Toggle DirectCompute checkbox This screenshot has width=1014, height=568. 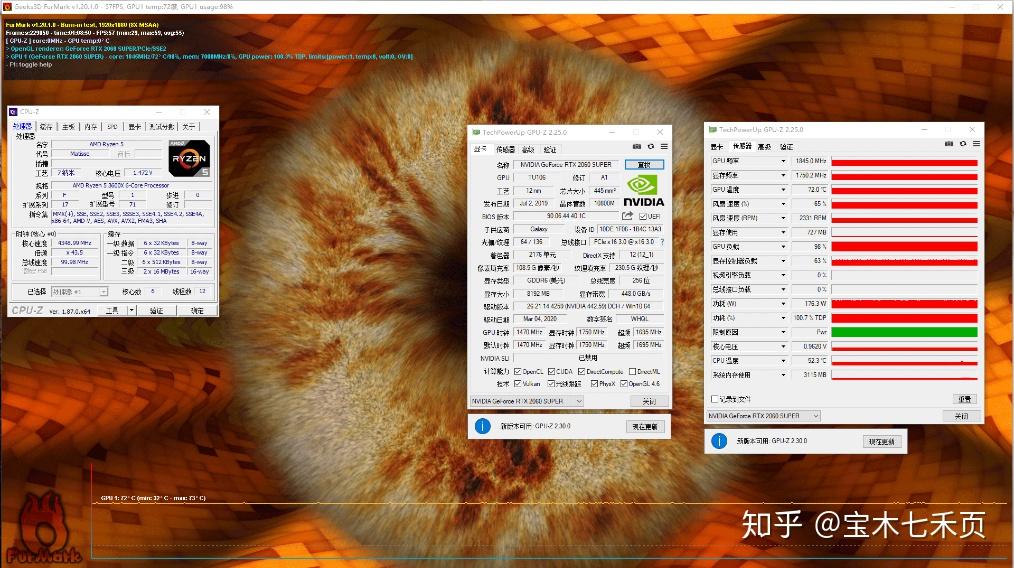point(581,371)
